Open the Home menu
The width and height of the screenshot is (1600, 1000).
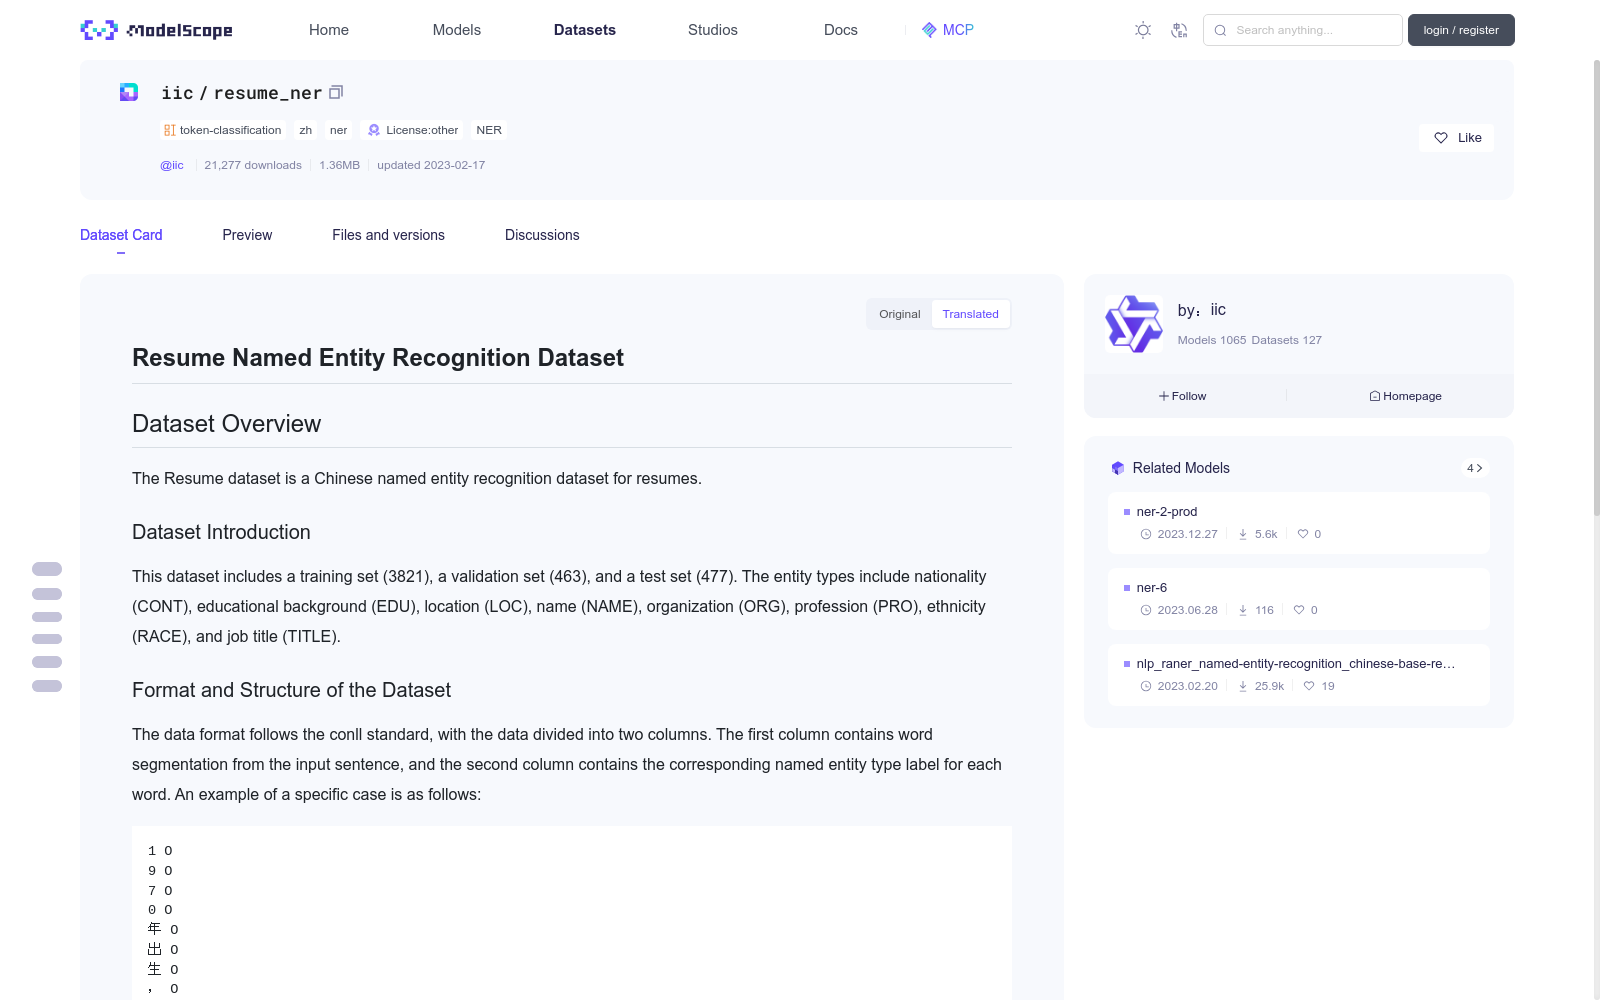pos(329,30)
